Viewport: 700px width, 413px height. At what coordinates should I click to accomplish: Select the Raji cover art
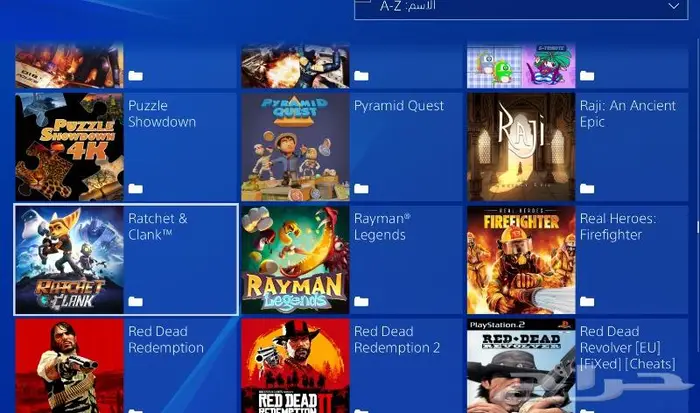point(521,147)
